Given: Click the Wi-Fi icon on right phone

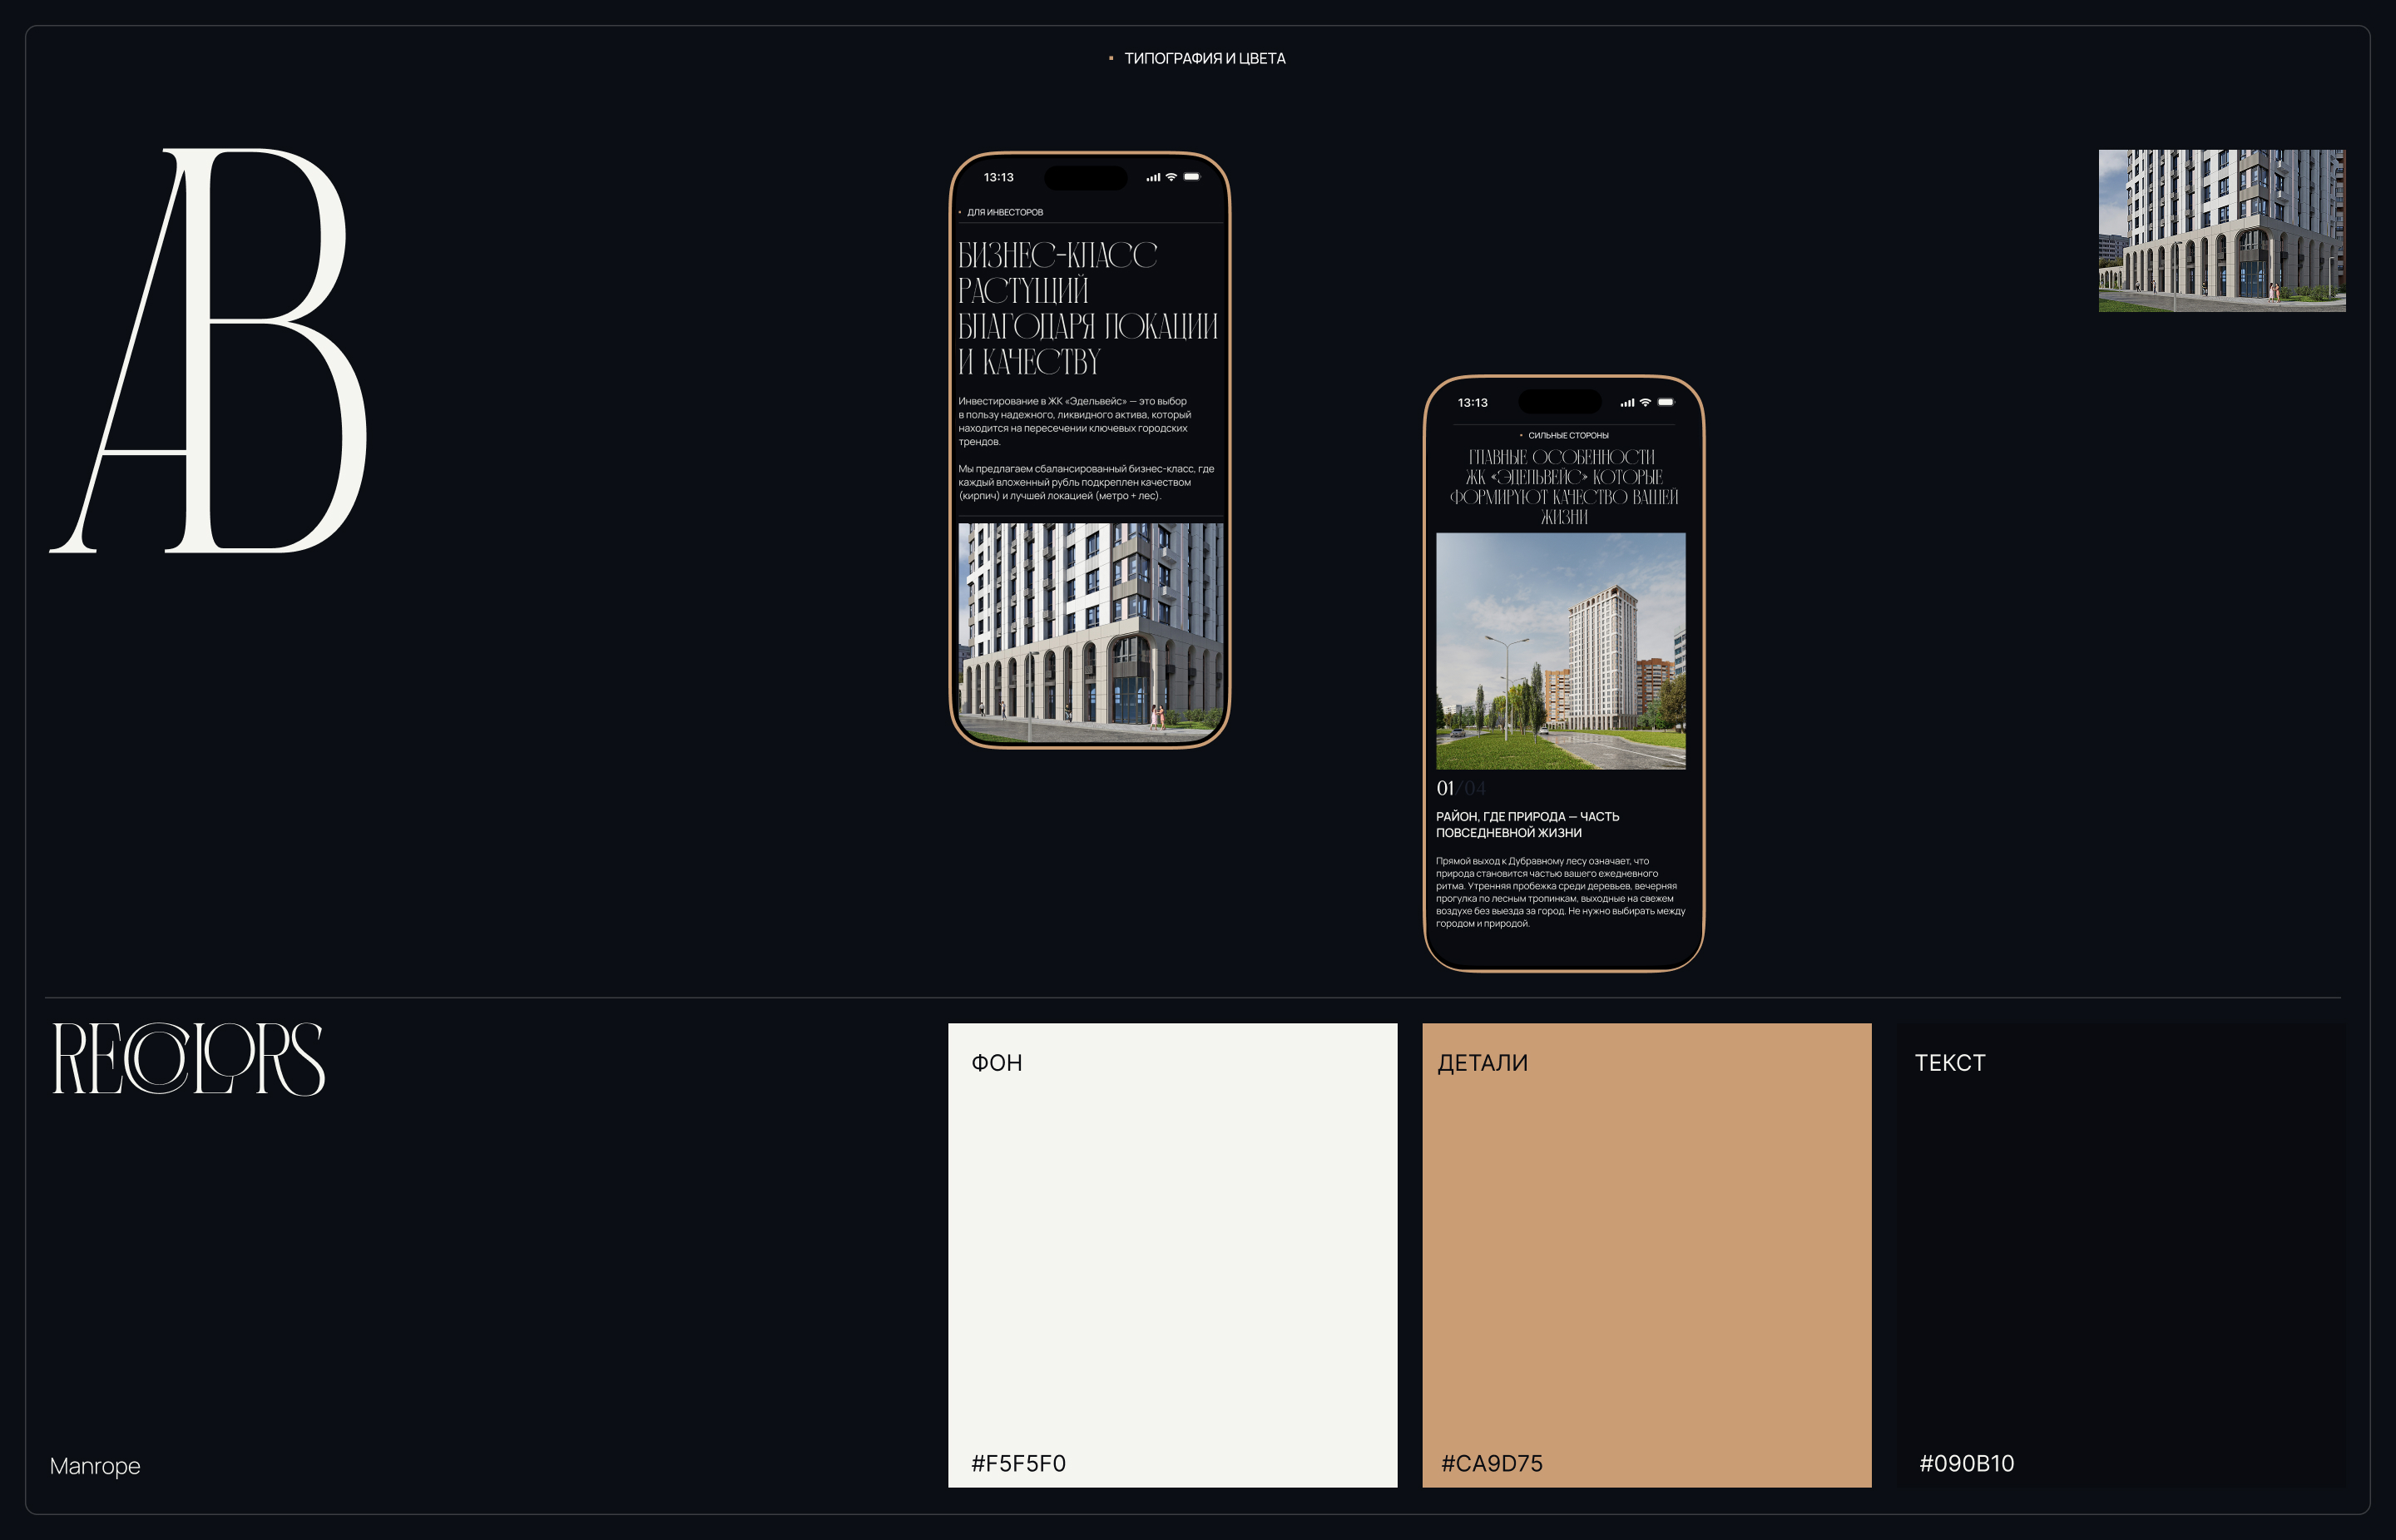Looking at the screenshot, I should pyautogui.click(x=1645, y=402).
